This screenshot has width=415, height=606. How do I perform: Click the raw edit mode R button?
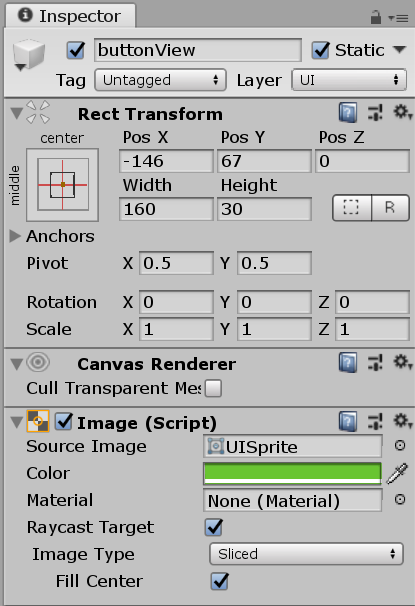pyautogui.click(x=390, y=208)
